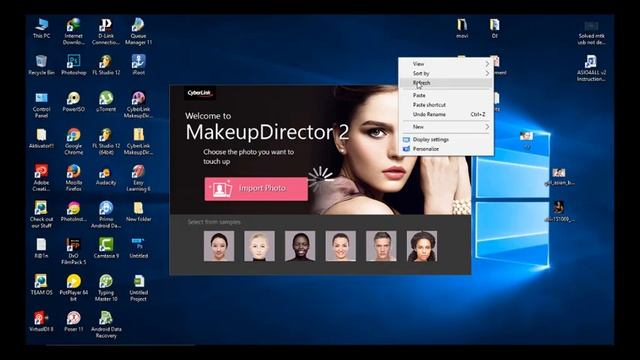The image size is (640, 360).
Task: Expand the View submenu in context menu
Action: click(446, 64)
